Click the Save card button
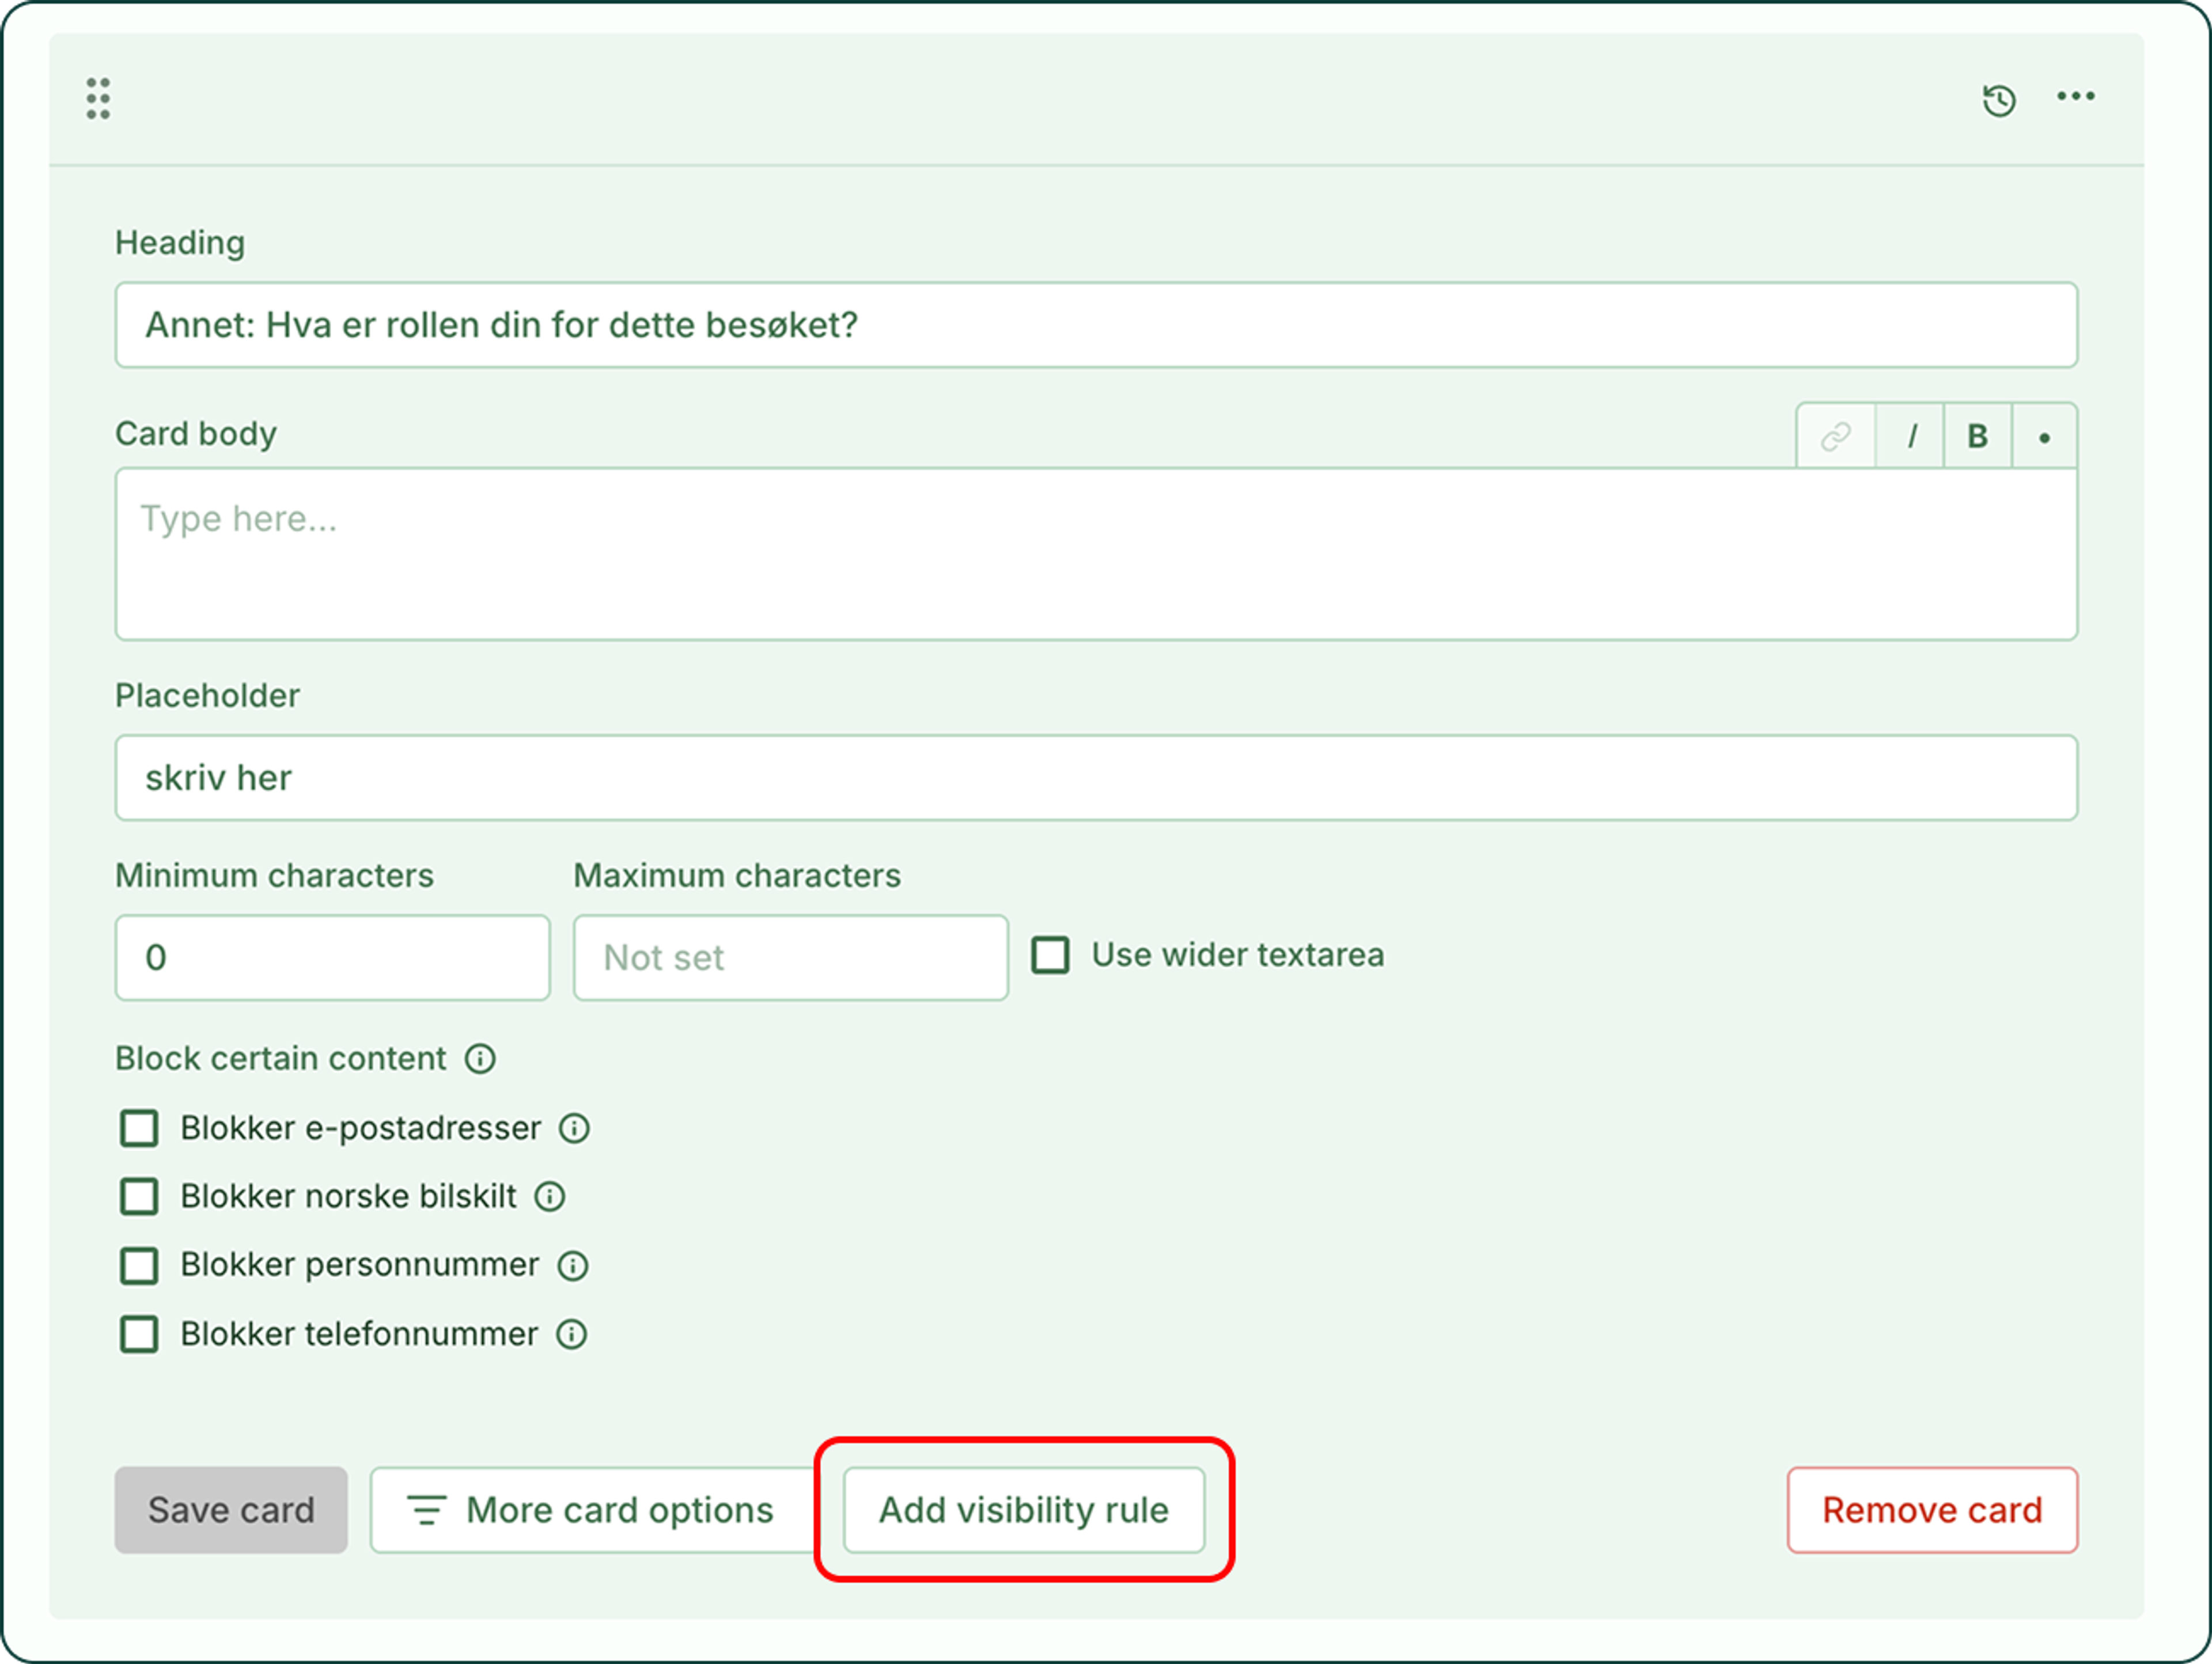 click(231, 1510)
